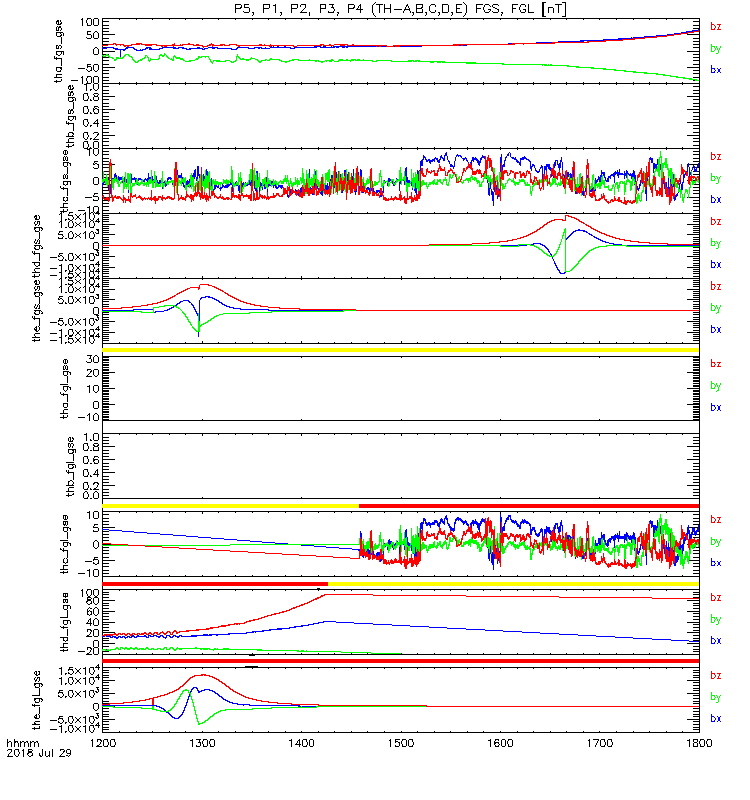Click the thc_fgl_gse y-axis label
The height and width of the screenshot is (800, 750).
[65, 544]
